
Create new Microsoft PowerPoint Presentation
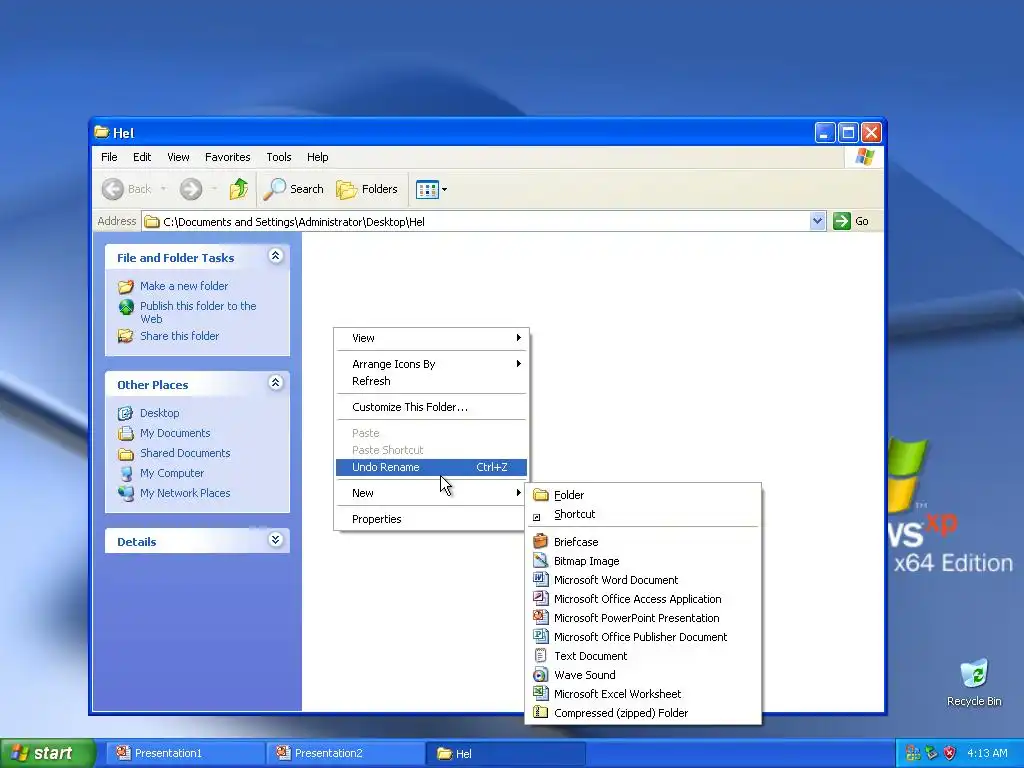coord(643,618)
